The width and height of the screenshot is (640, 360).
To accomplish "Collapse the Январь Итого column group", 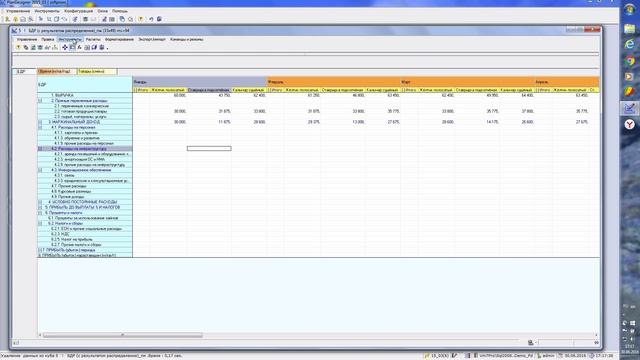I will coord(136,90).
